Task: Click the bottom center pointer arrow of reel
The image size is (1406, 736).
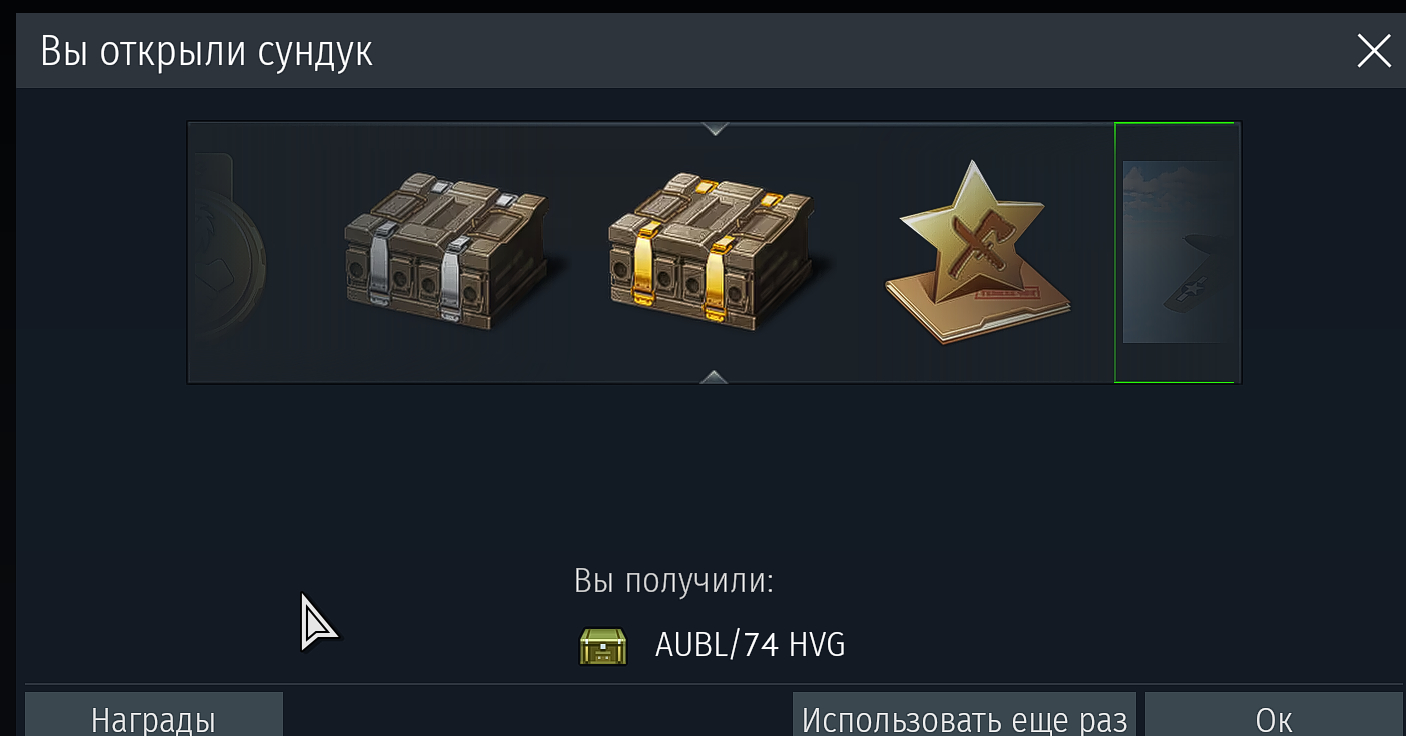Action: click(714, 376)
